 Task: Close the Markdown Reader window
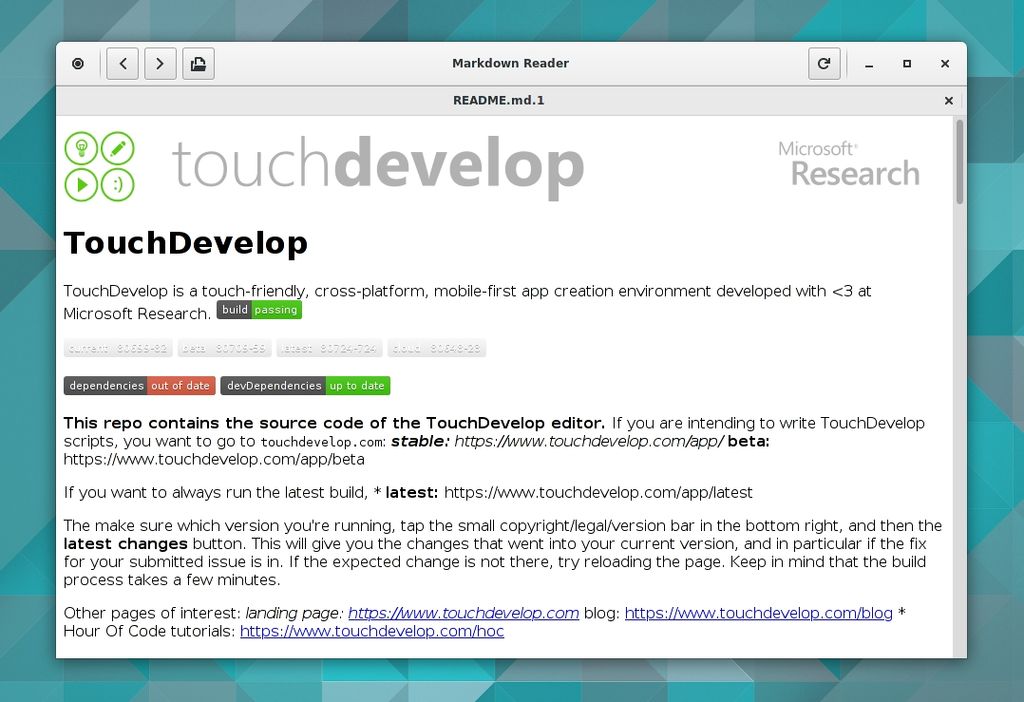click(x=945, y=63)
